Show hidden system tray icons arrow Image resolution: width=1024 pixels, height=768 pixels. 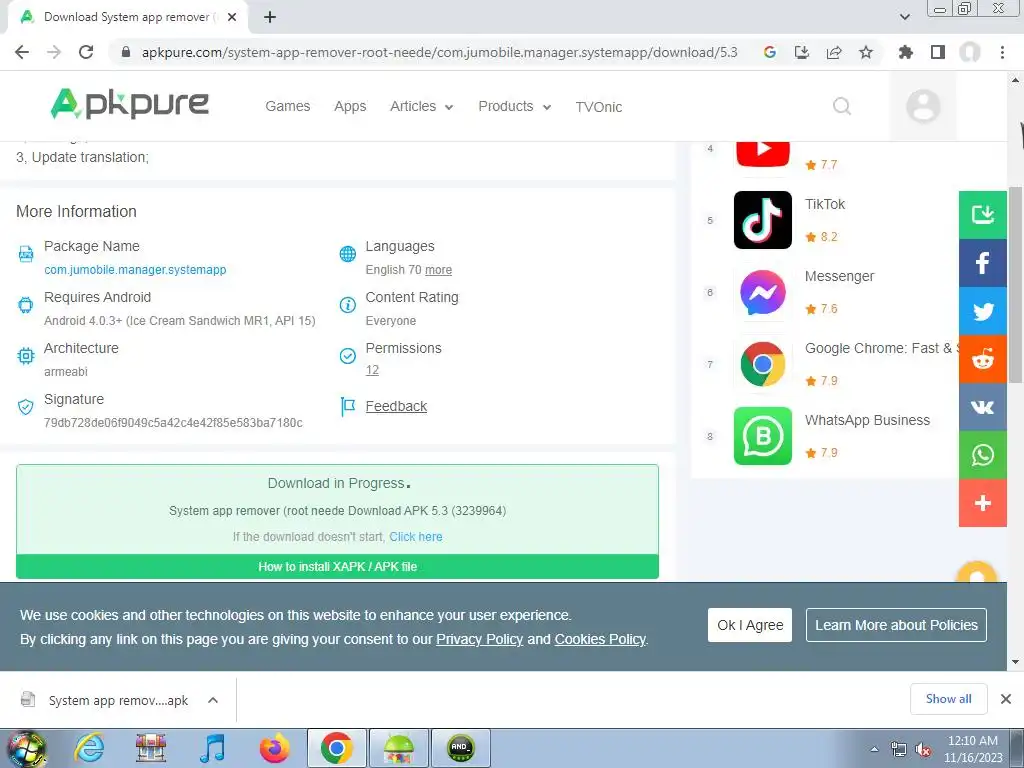click(874, 749)
